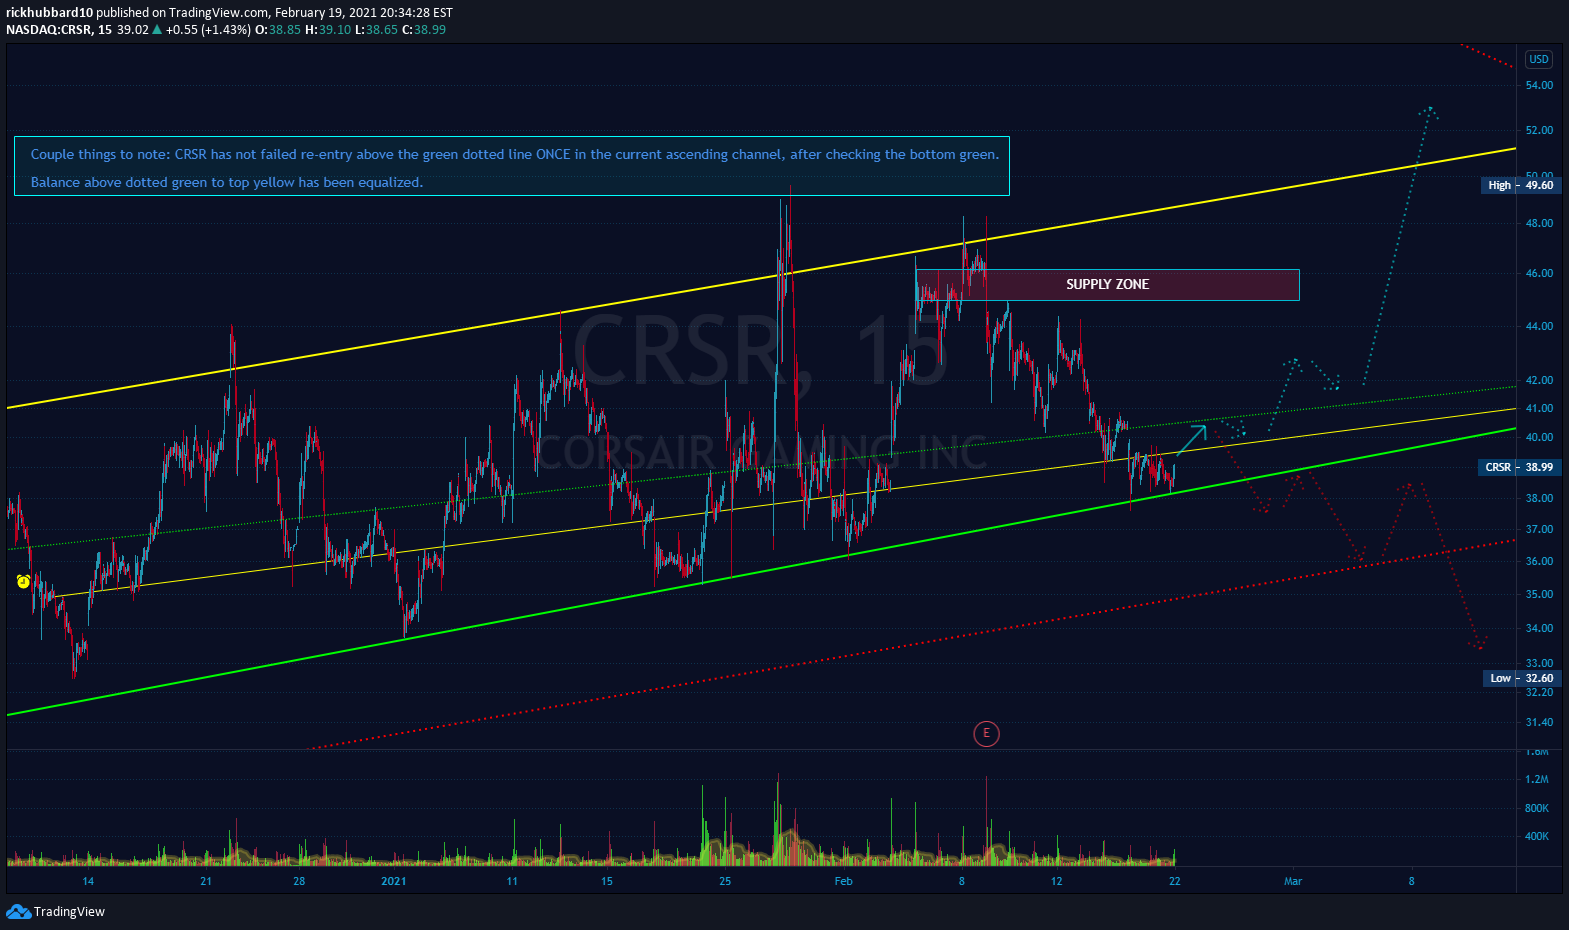Click the CRSR 38.99 current price tag

(1517, 467)
